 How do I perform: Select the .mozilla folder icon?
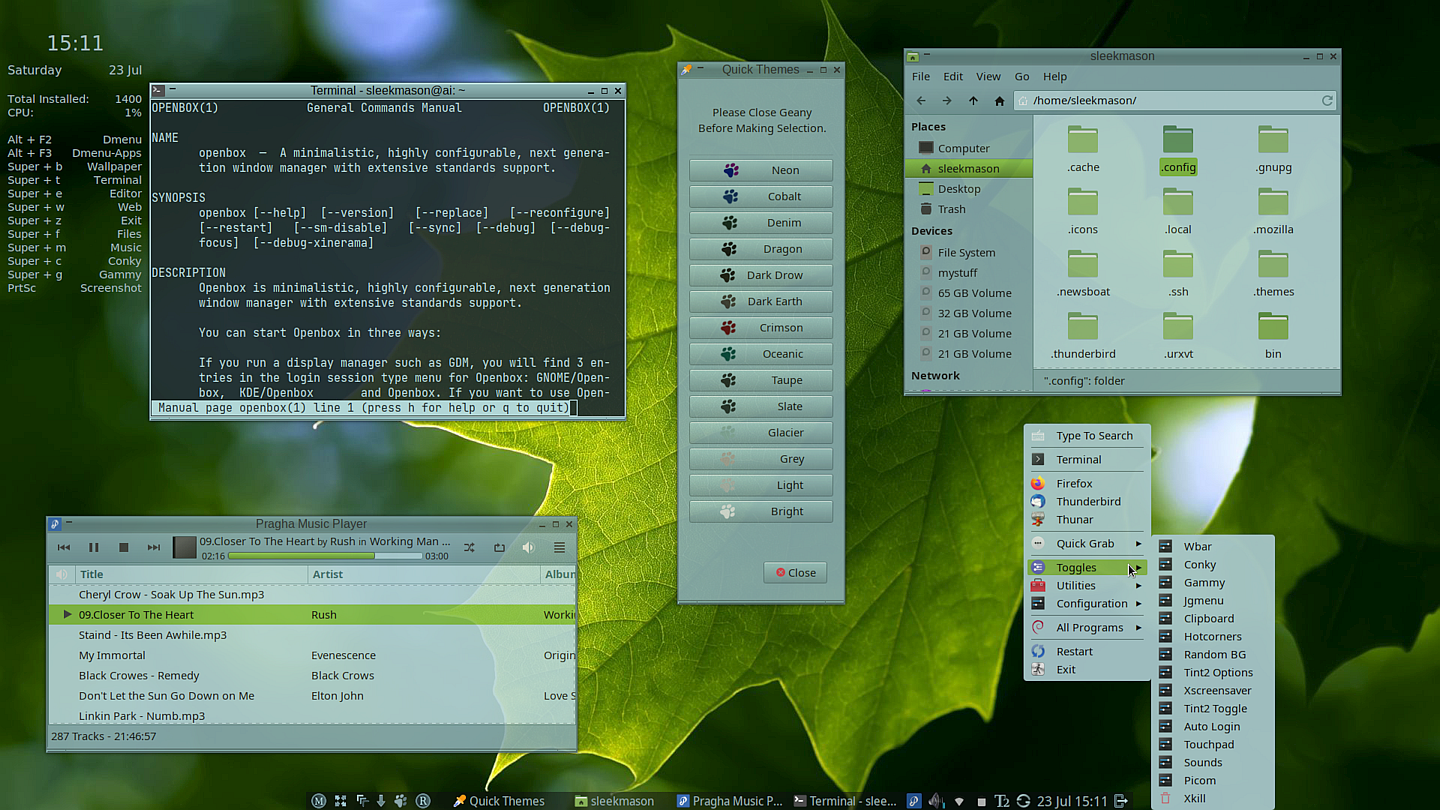pyautogui.click(x=1273, y=211)
